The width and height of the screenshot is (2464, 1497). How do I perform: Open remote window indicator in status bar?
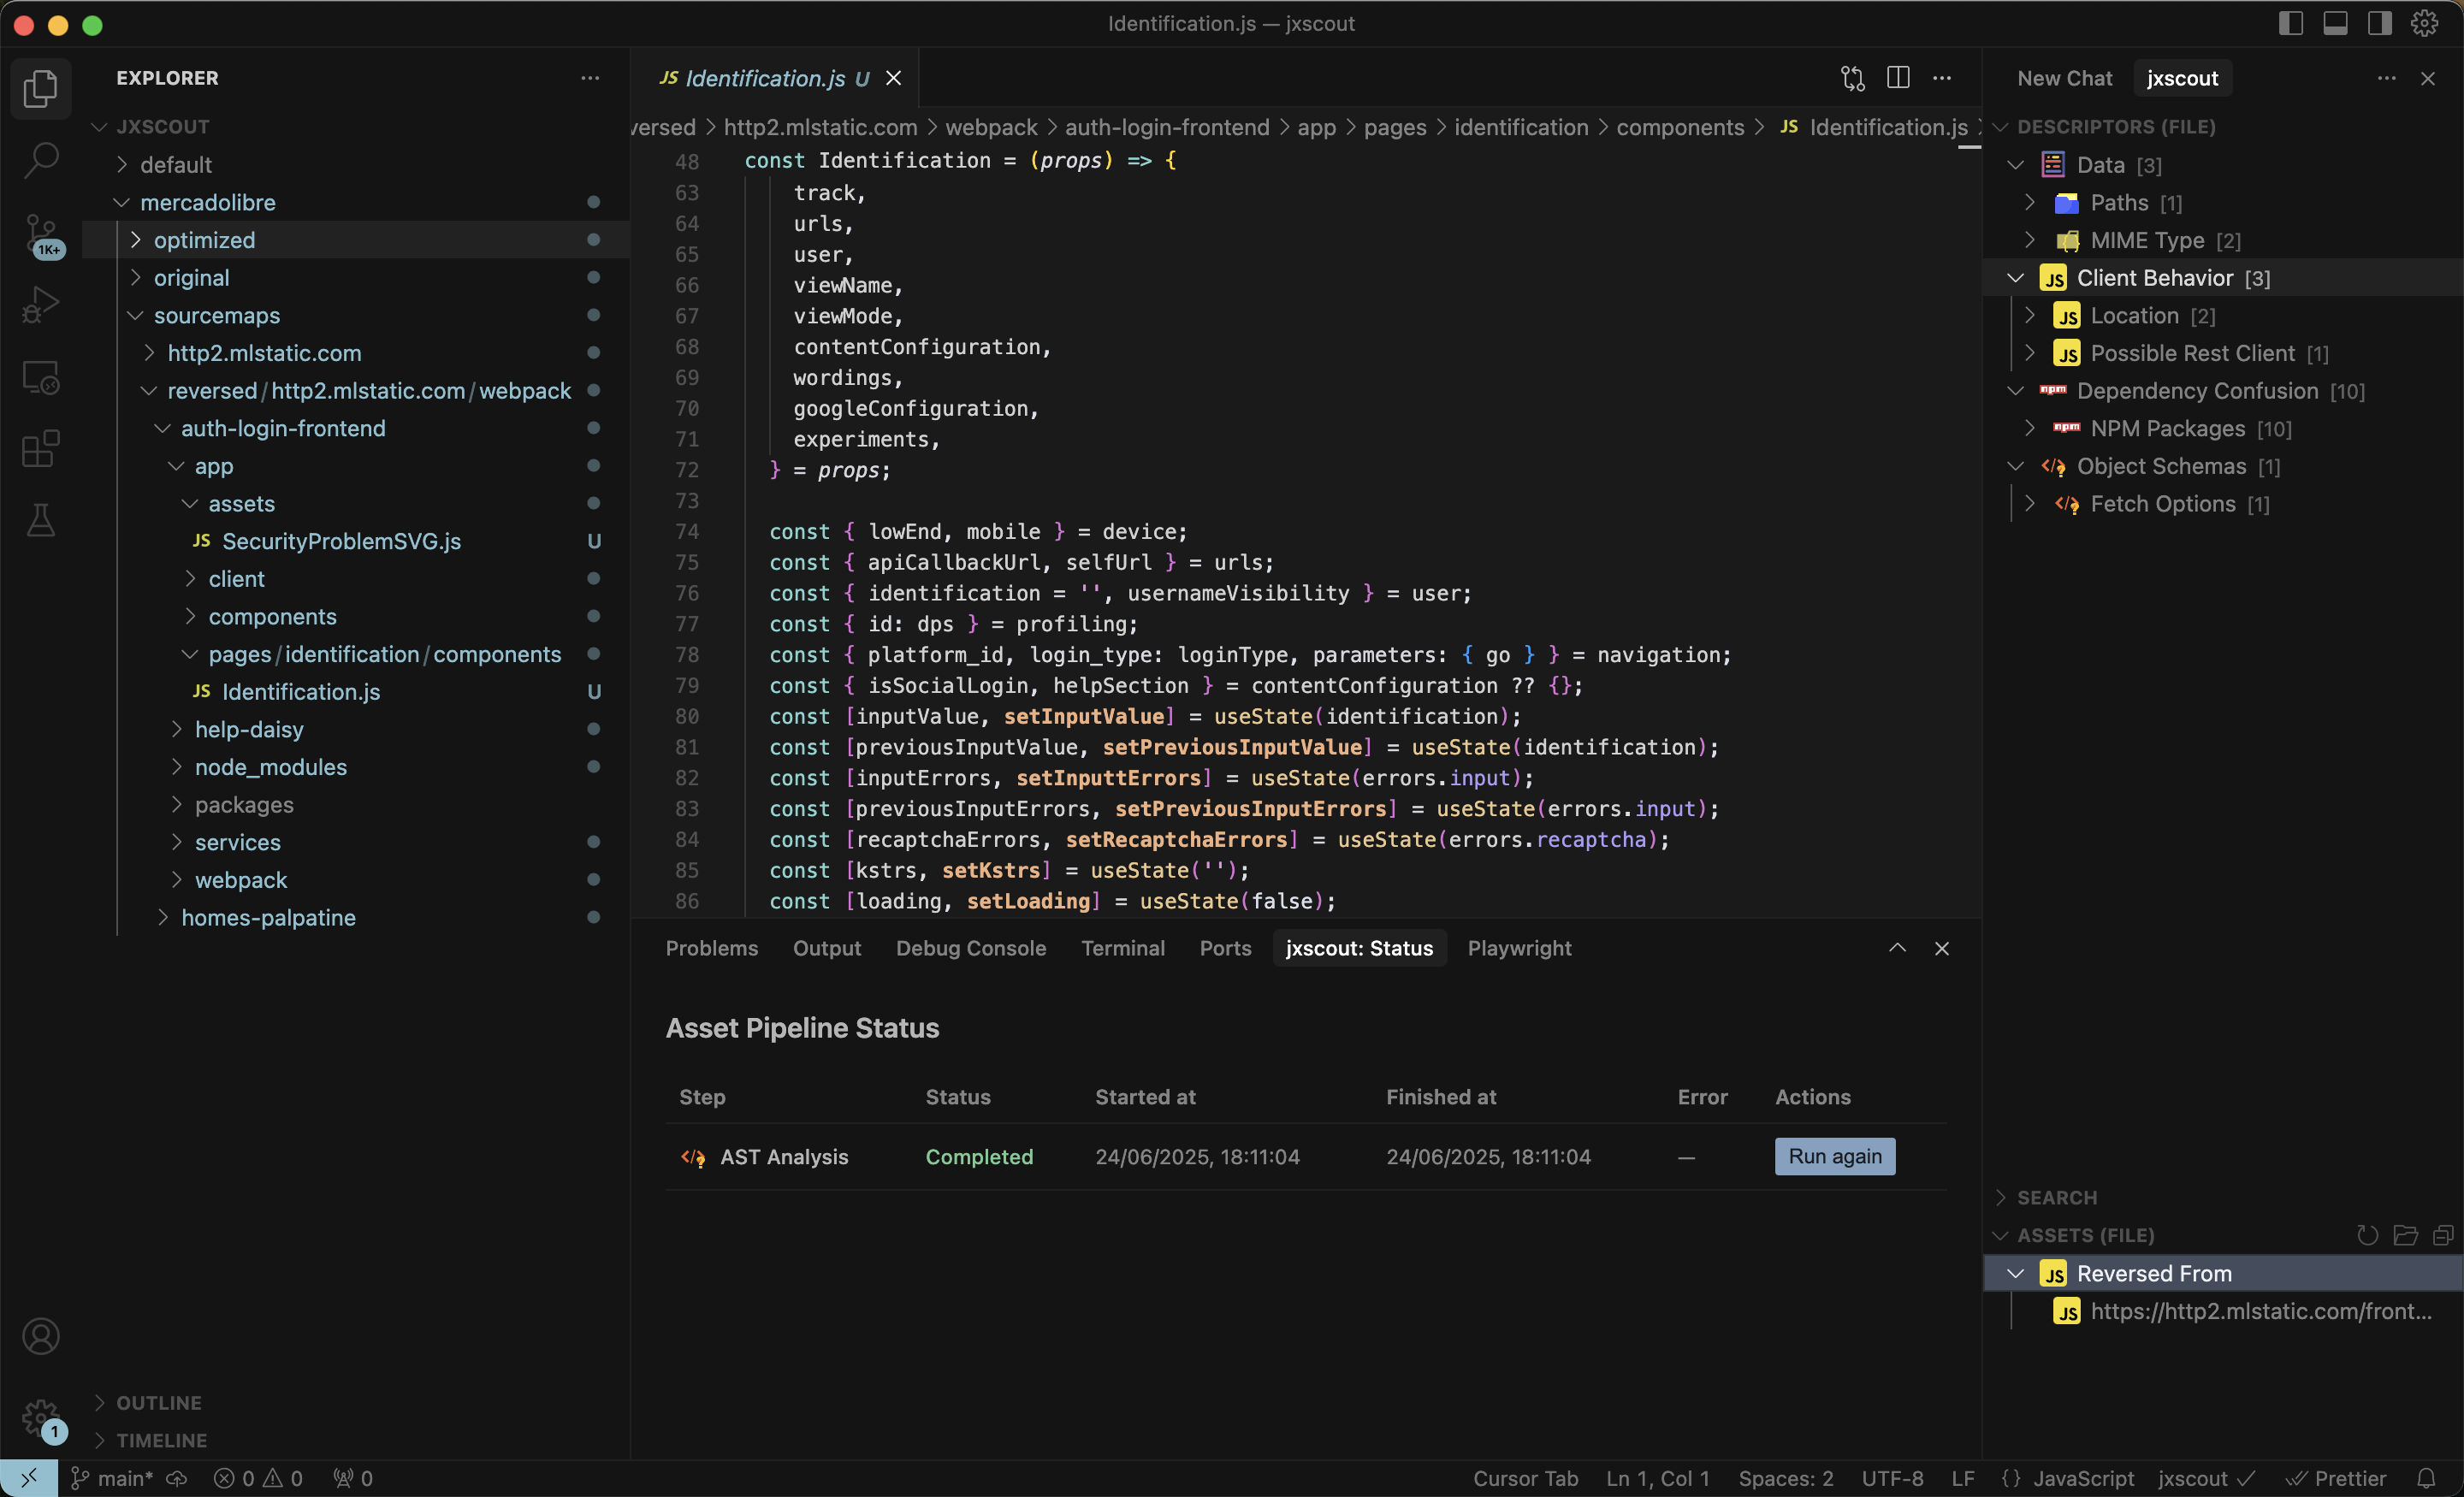pyautogui.click(x=29, y=1478)
